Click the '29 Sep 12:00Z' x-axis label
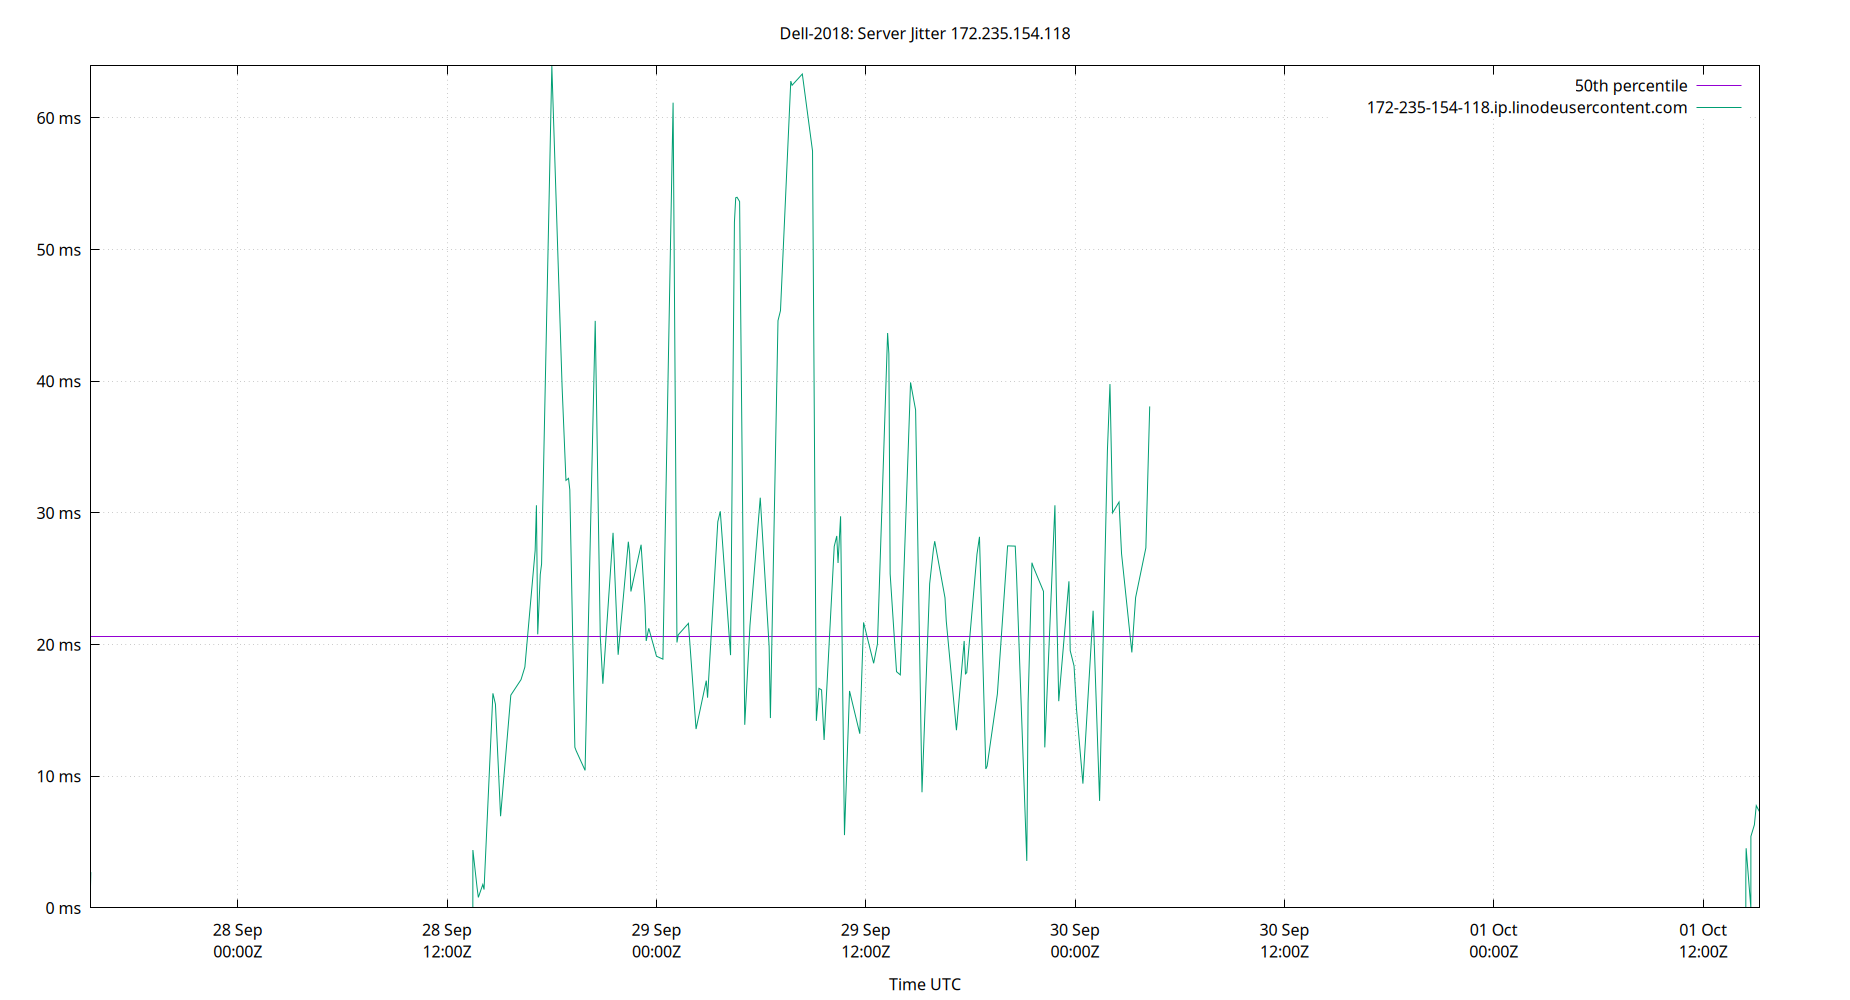 (x=866, y=941)
